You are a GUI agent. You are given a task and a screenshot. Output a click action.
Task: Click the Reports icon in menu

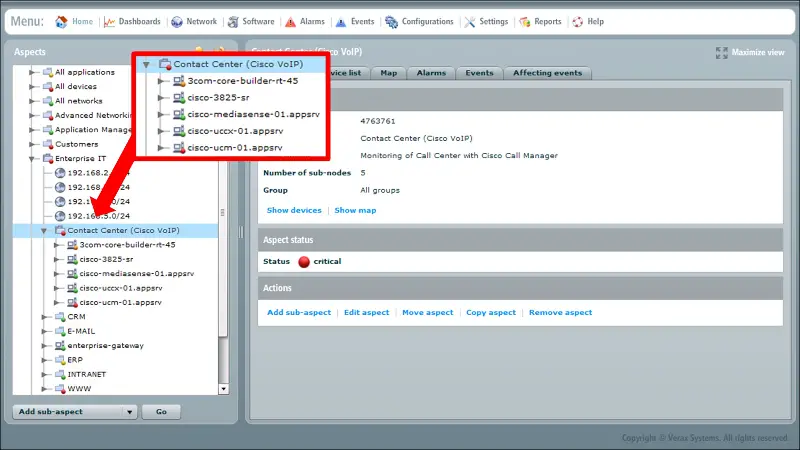tap(525, 22)
